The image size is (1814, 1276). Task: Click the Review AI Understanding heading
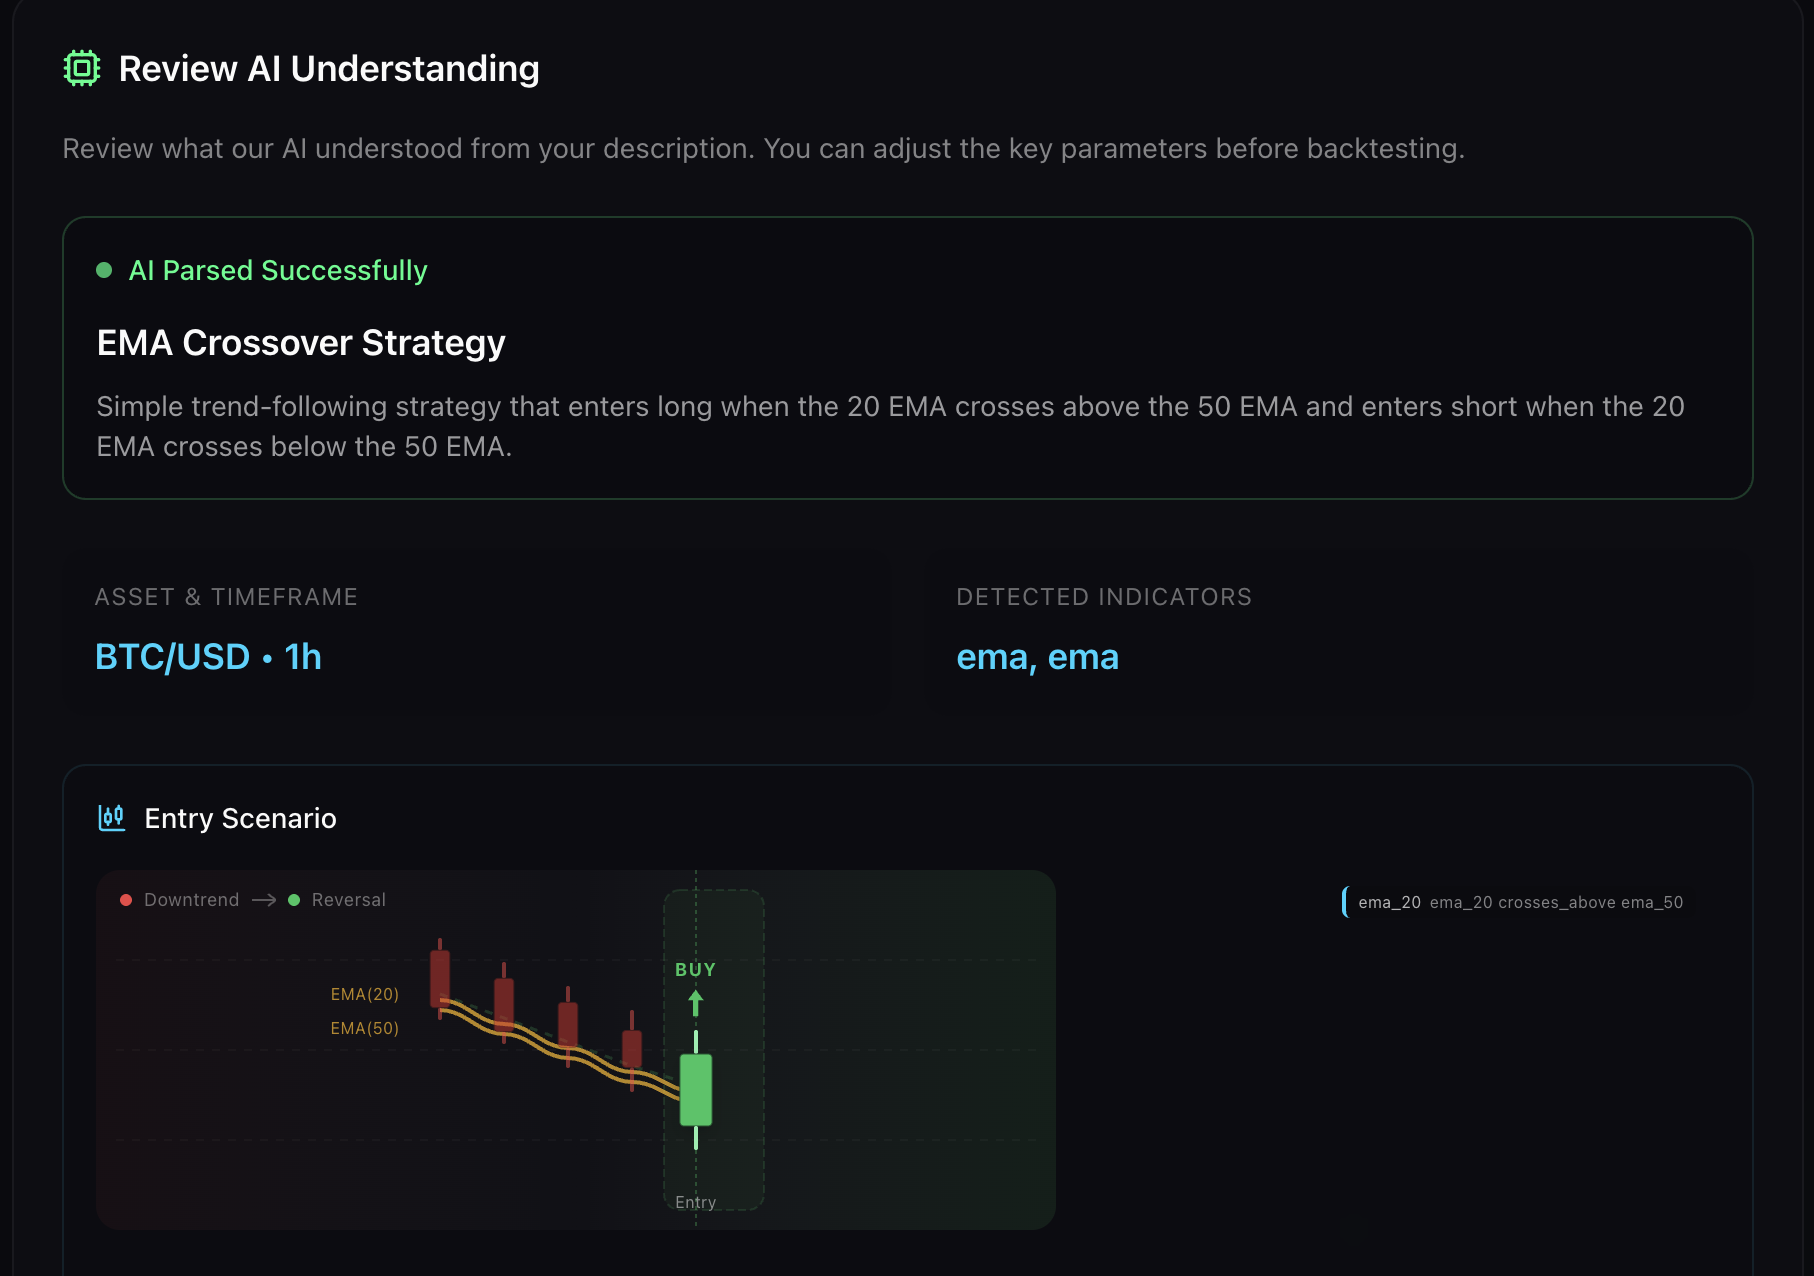329,69
